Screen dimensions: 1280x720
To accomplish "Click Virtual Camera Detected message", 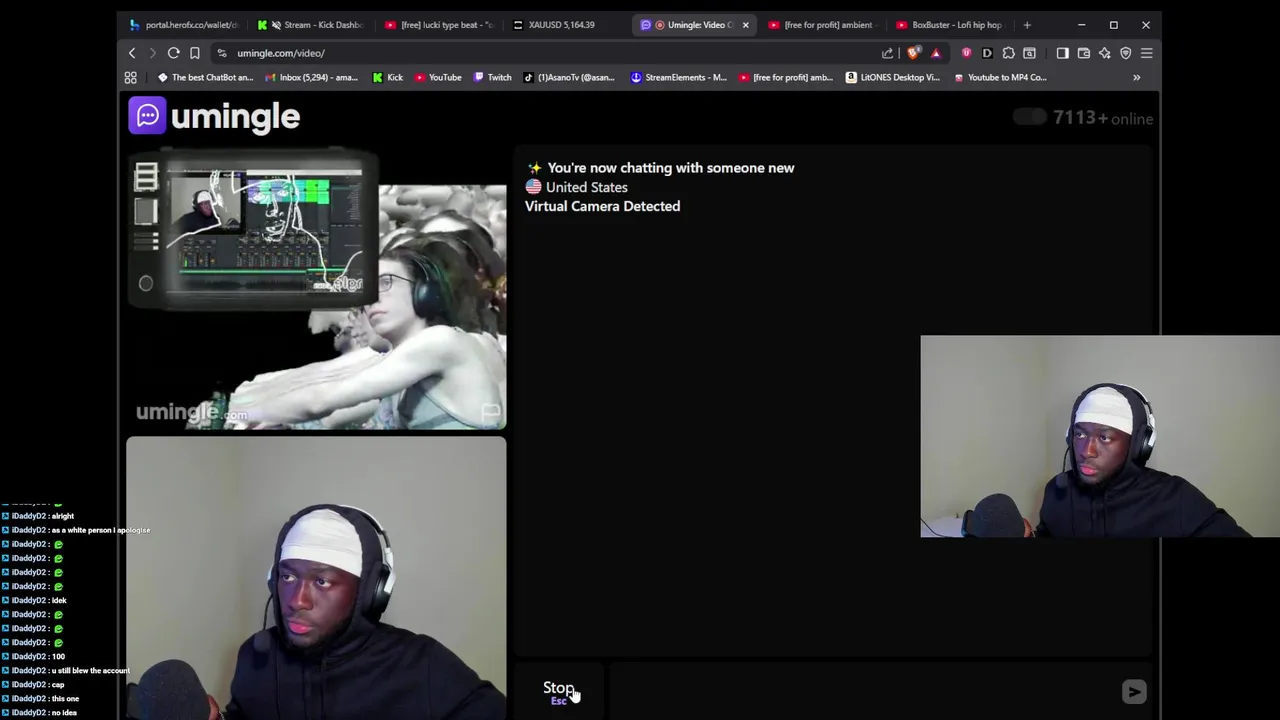I will 602,206.
